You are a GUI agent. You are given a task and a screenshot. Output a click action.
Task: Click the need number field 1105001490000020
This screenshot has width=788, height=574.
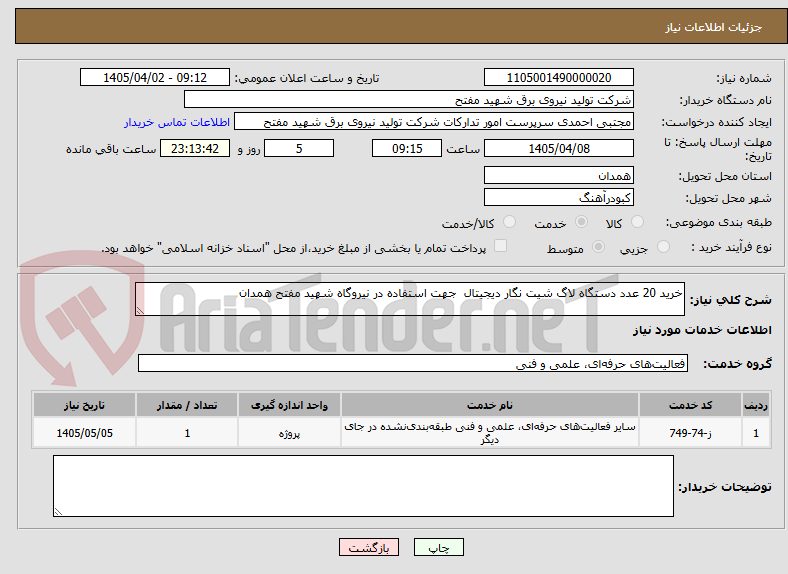pos(558,77)
